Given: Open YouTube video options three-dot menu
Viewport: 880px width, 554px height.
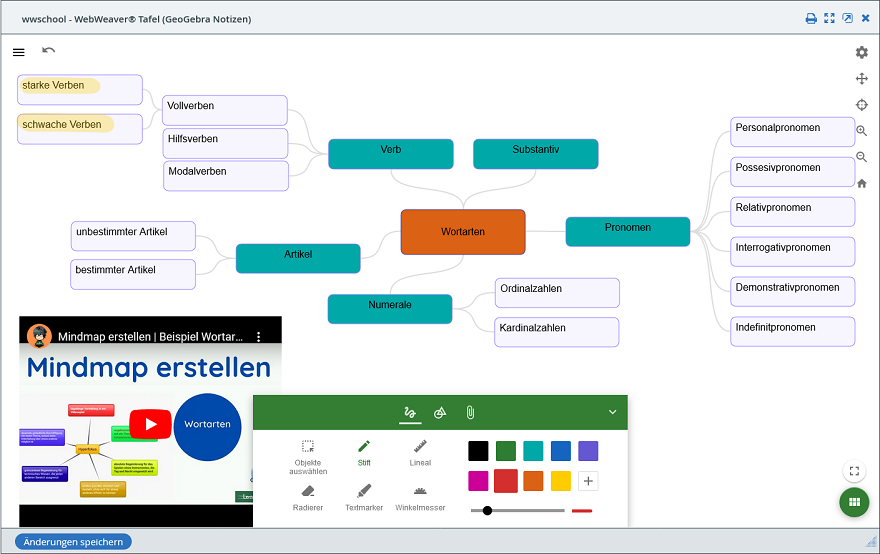Looking at the screenshot, I should 258,337.
